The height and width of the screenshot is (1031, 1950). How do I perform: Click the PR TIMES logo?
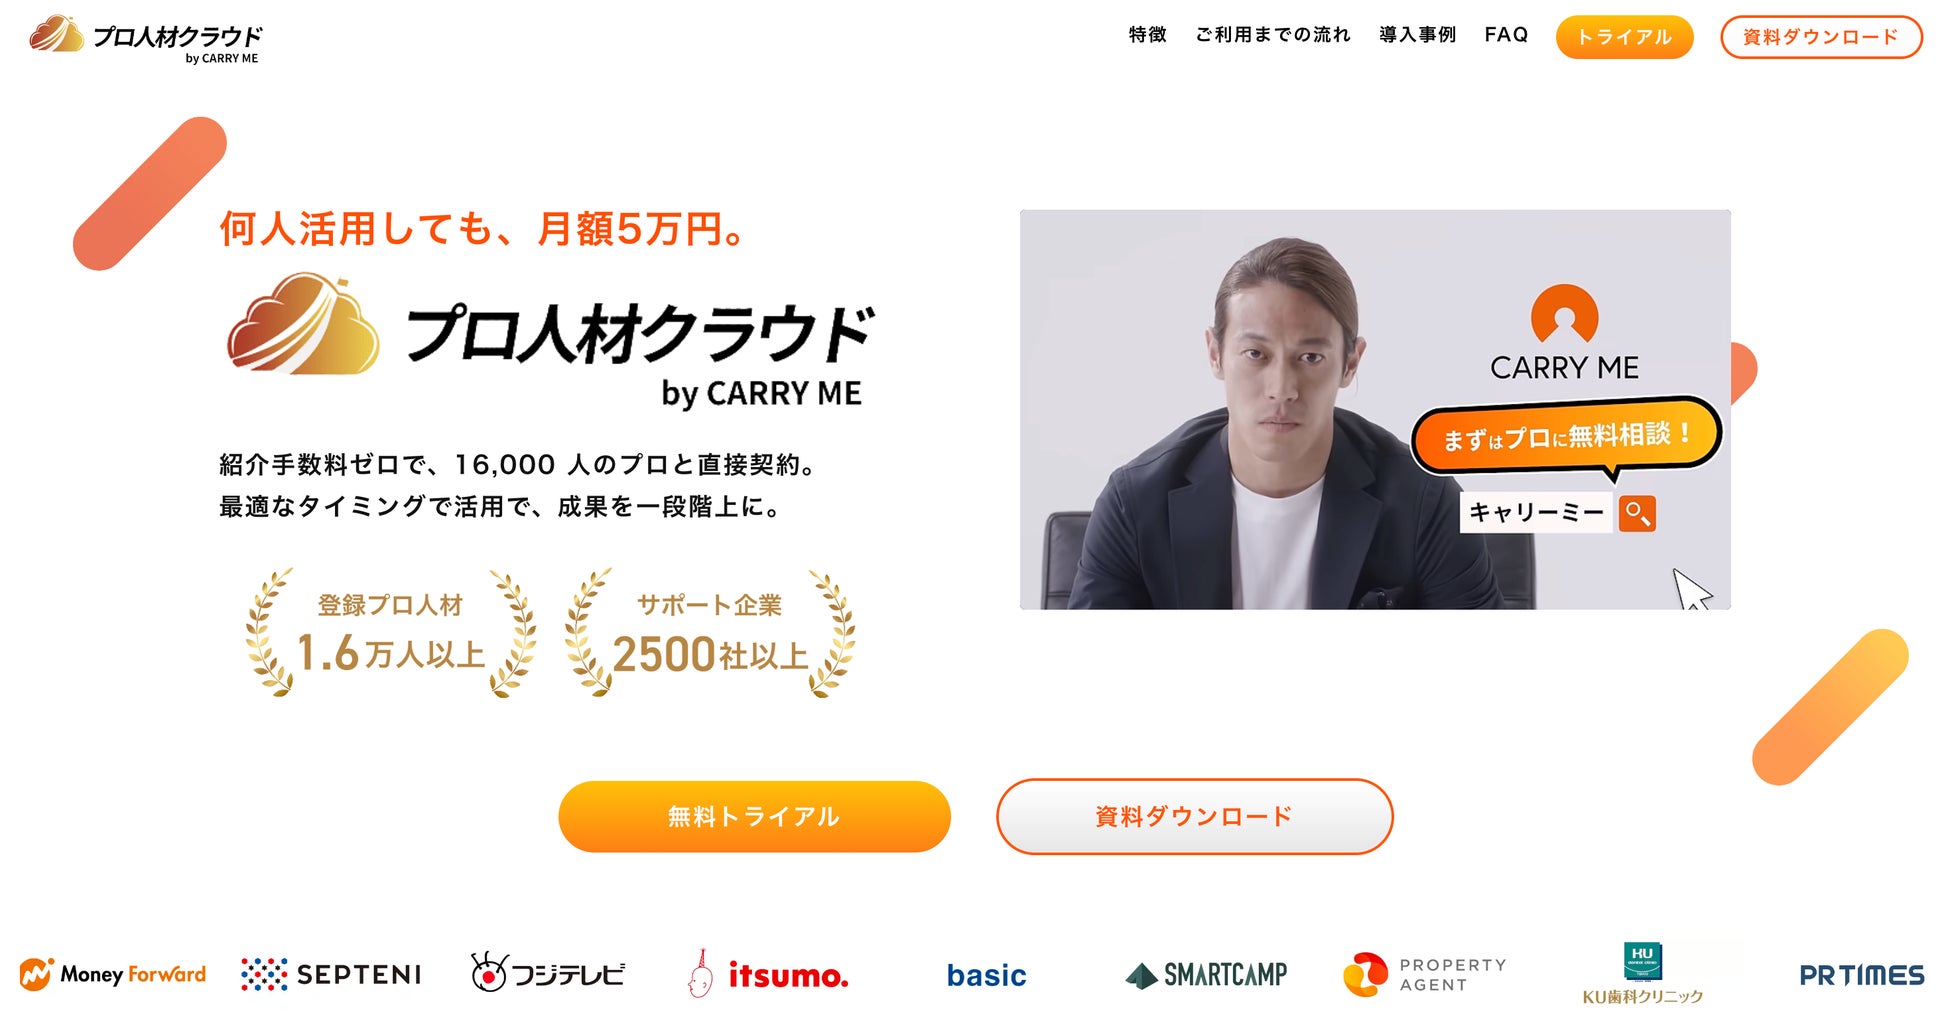(1862, 975)
